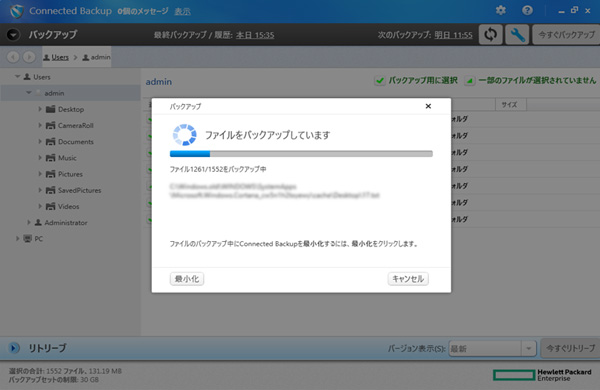Toggle the 一部のファイルが選択されていません checkbox
Viewport: 600px width, 390px height.
[x=470, y=81]
